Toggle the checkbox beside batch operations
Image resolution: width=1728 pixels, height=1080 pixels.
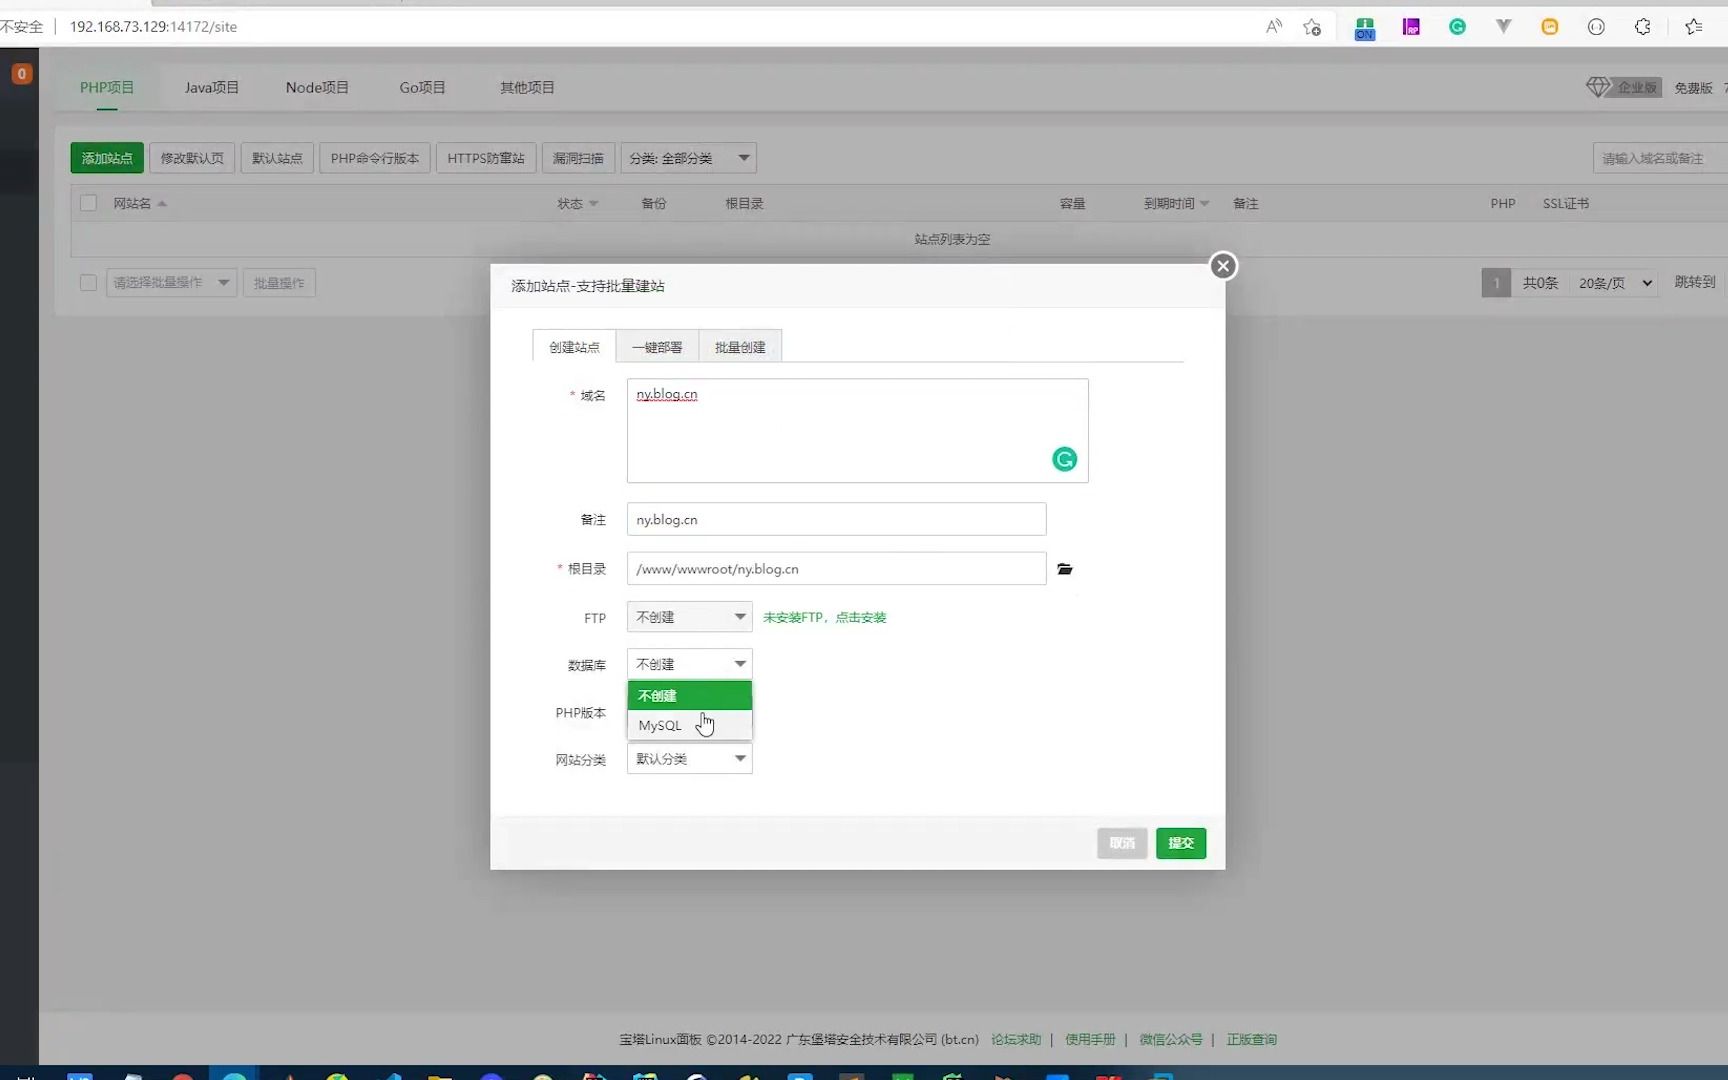coord(88,282)
